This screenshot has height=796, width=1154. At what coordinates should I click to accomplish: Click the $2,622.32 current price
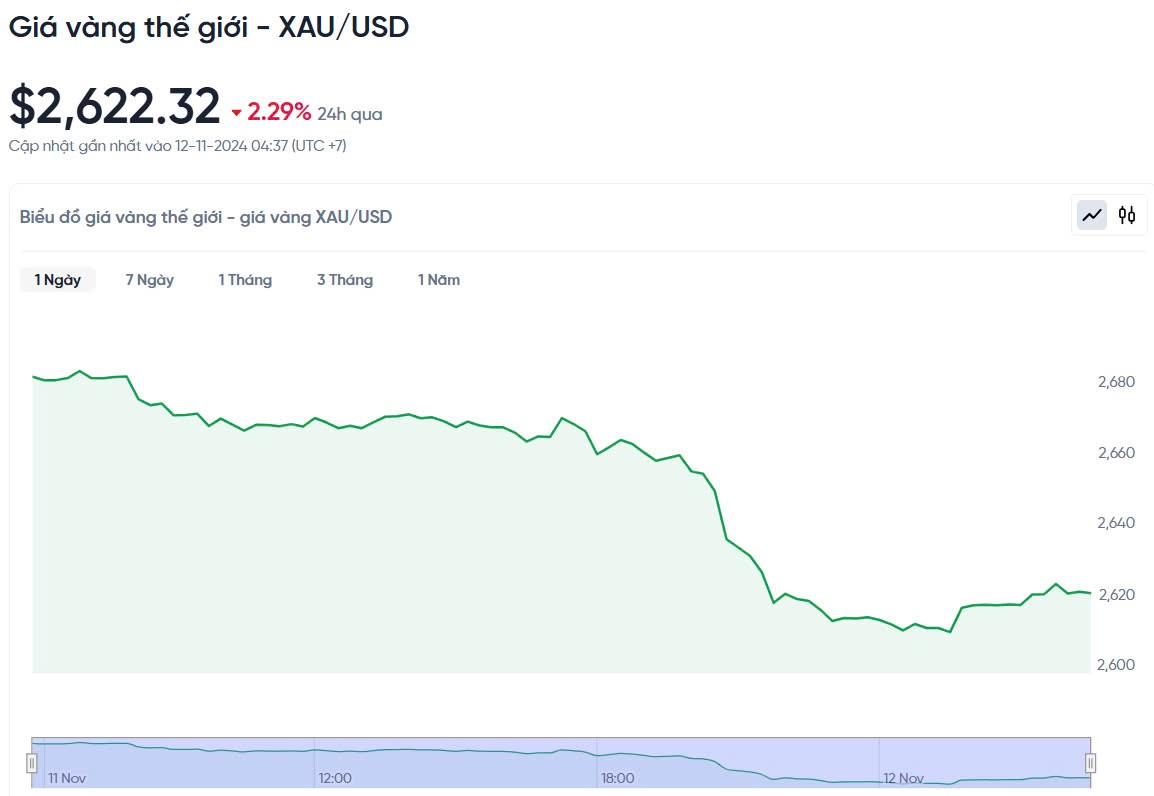(115, 106)
